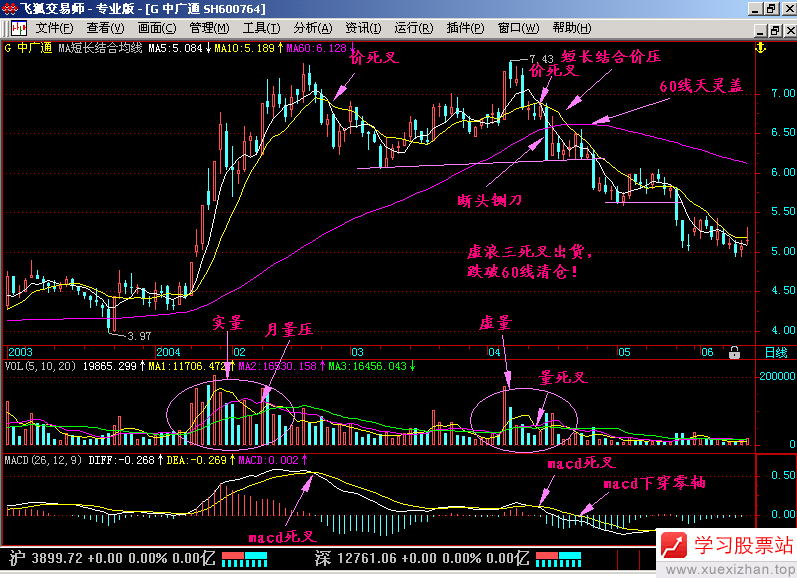
Task: Open the 工具(T) dropdown menu
Action: 262,28
